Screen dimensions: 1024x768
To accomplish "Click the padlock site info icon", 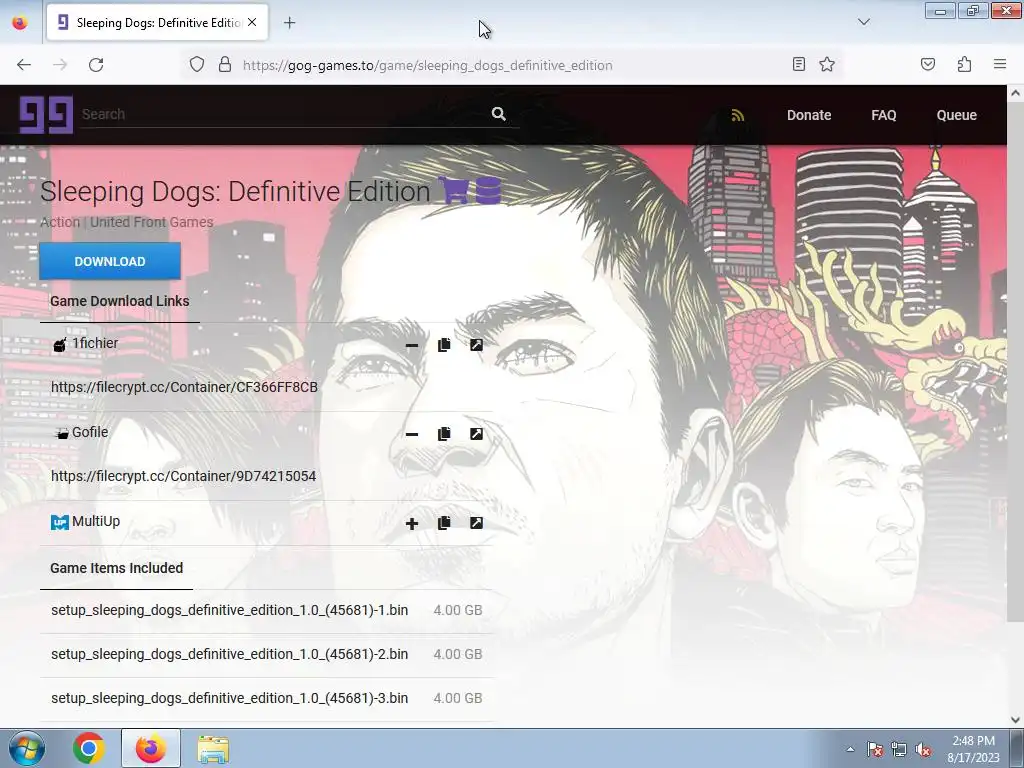I will pyautogui.click(x=225, y=65).
